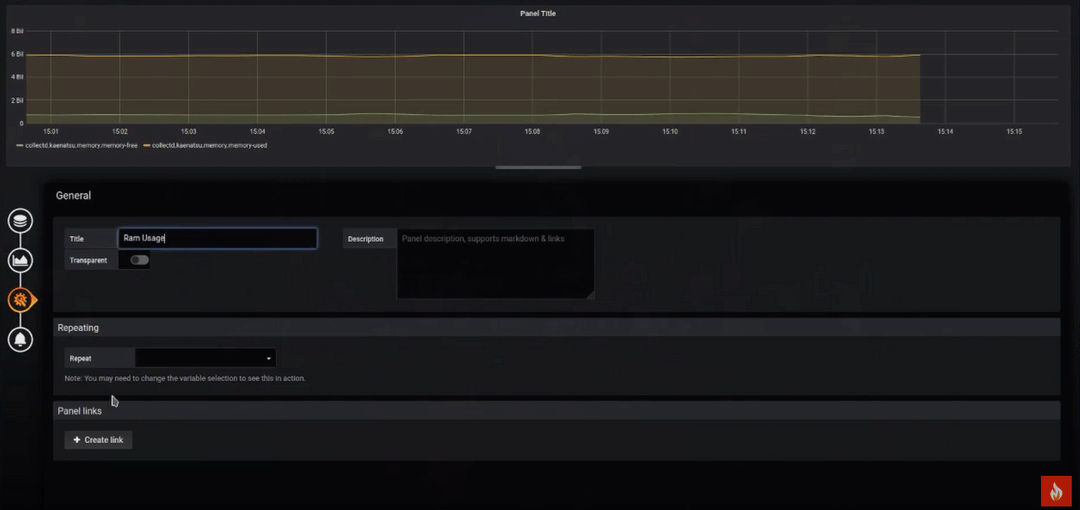The height and width of the screenshot is (510, 1080).
Task: Click into the Description text area
Action: coord(495,263)
